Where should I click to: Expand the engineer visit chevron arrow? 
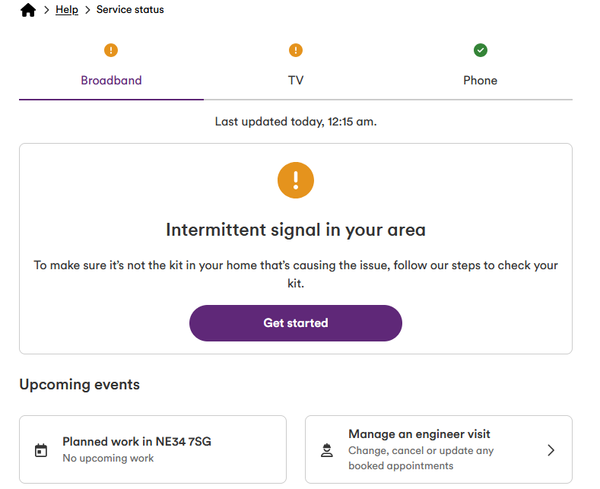(551, 450)
